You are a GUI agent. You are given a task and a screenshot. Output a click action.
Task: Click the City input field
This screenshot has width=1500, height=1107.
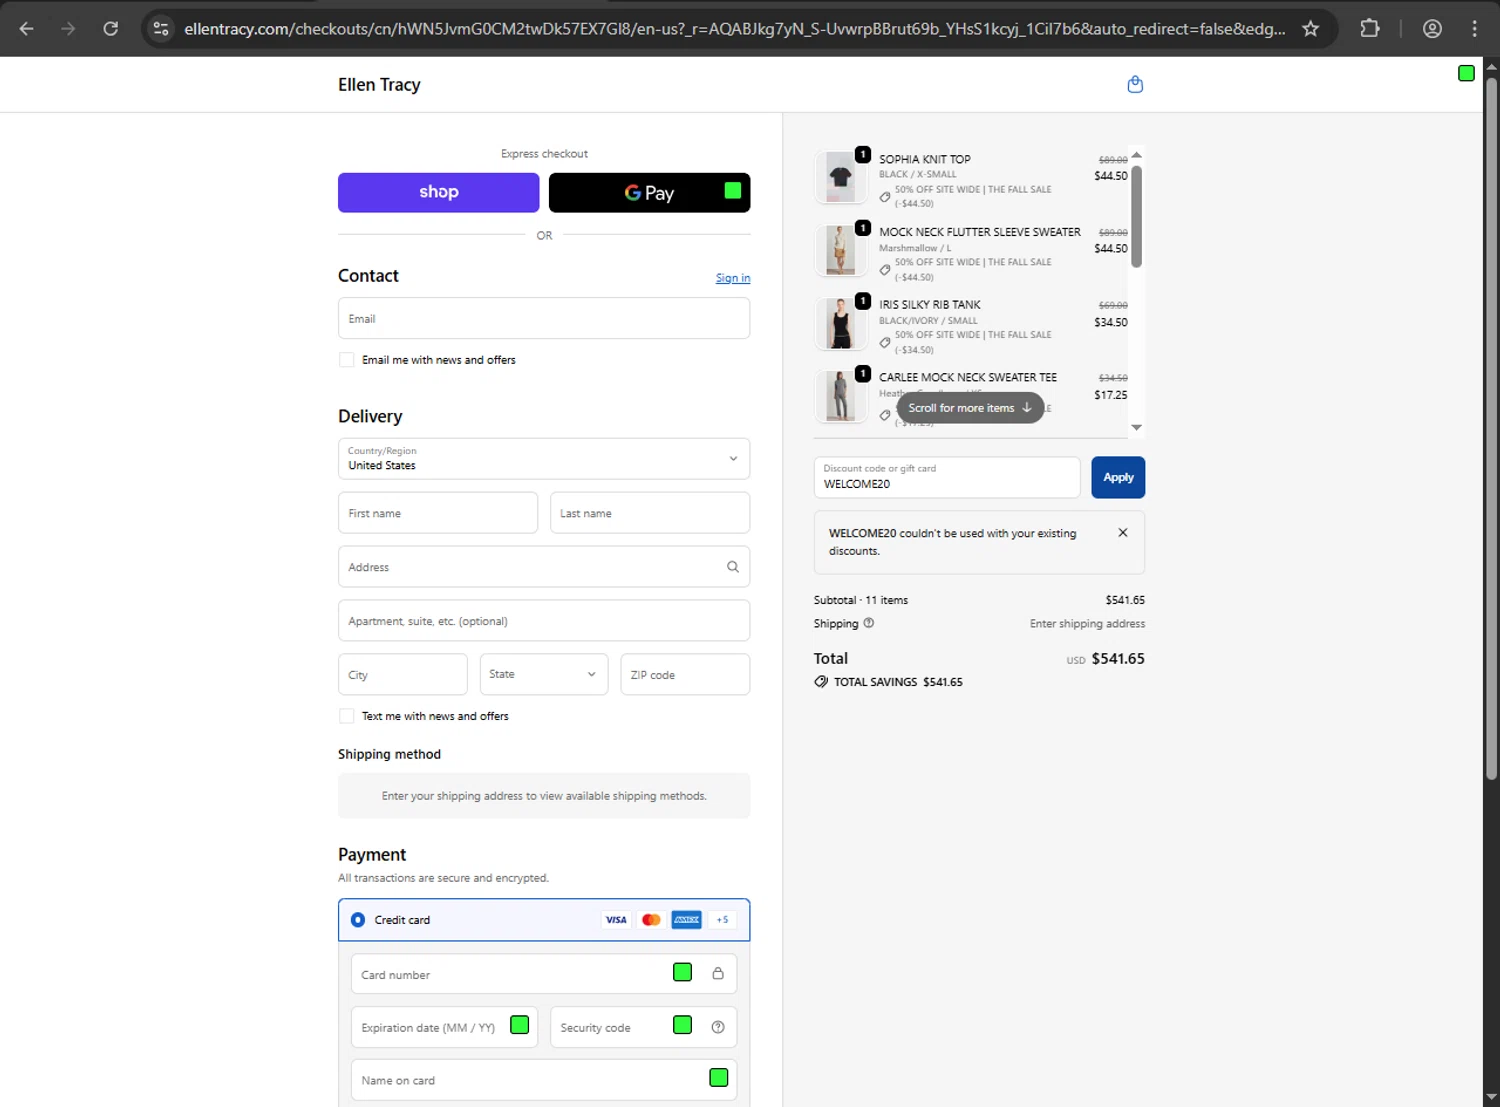pyautogui.click(x=403, y=675)
